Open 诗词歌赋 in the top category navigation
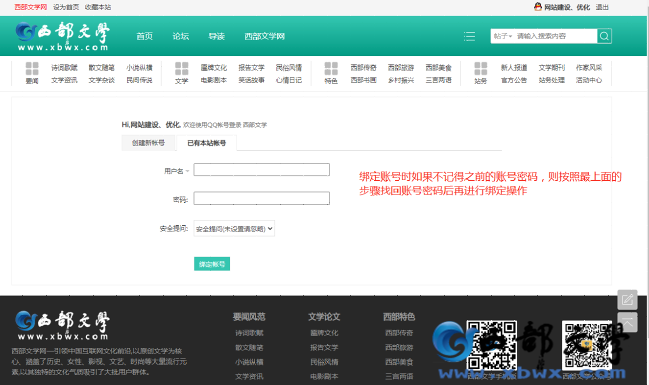The image size is (649, 385). coord(64,67)
